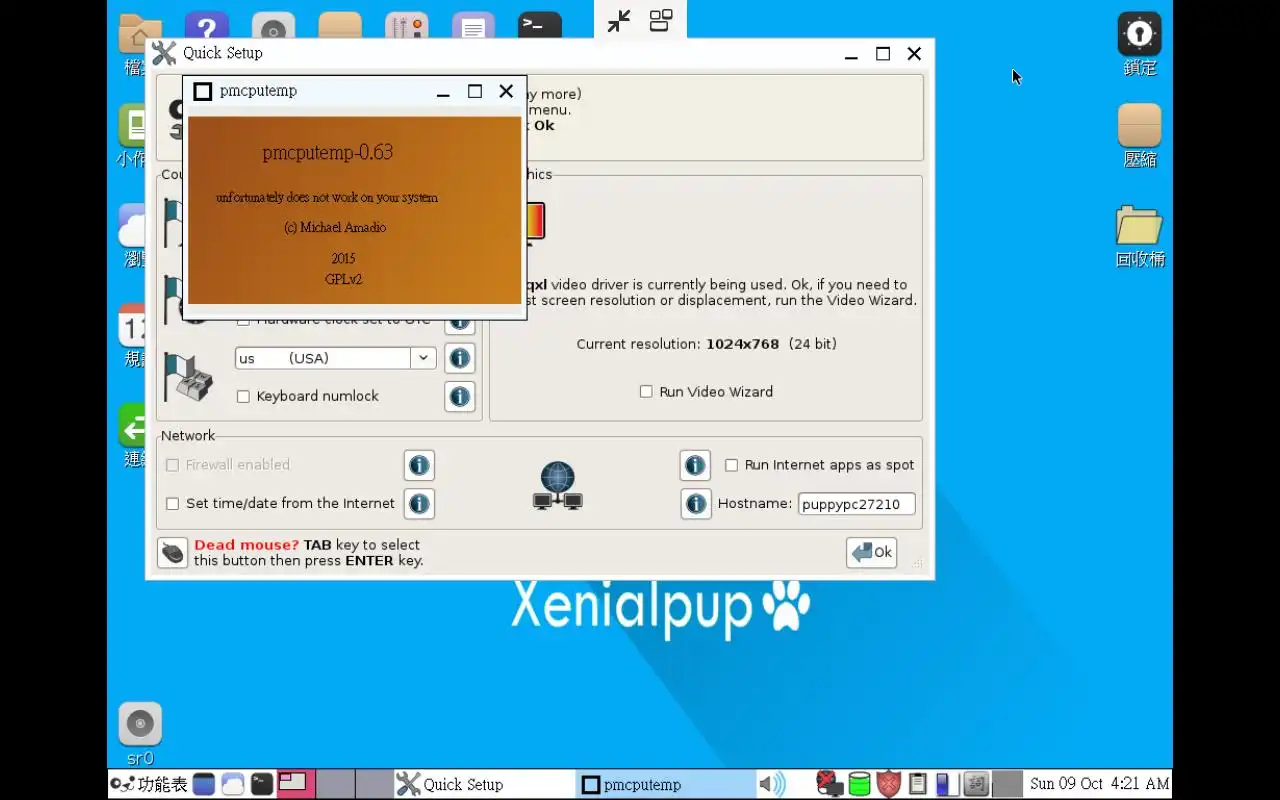Switch to first virtual desktop pager
The width and height of the screenshot is (1280, 800).
[x=296, y=784]
